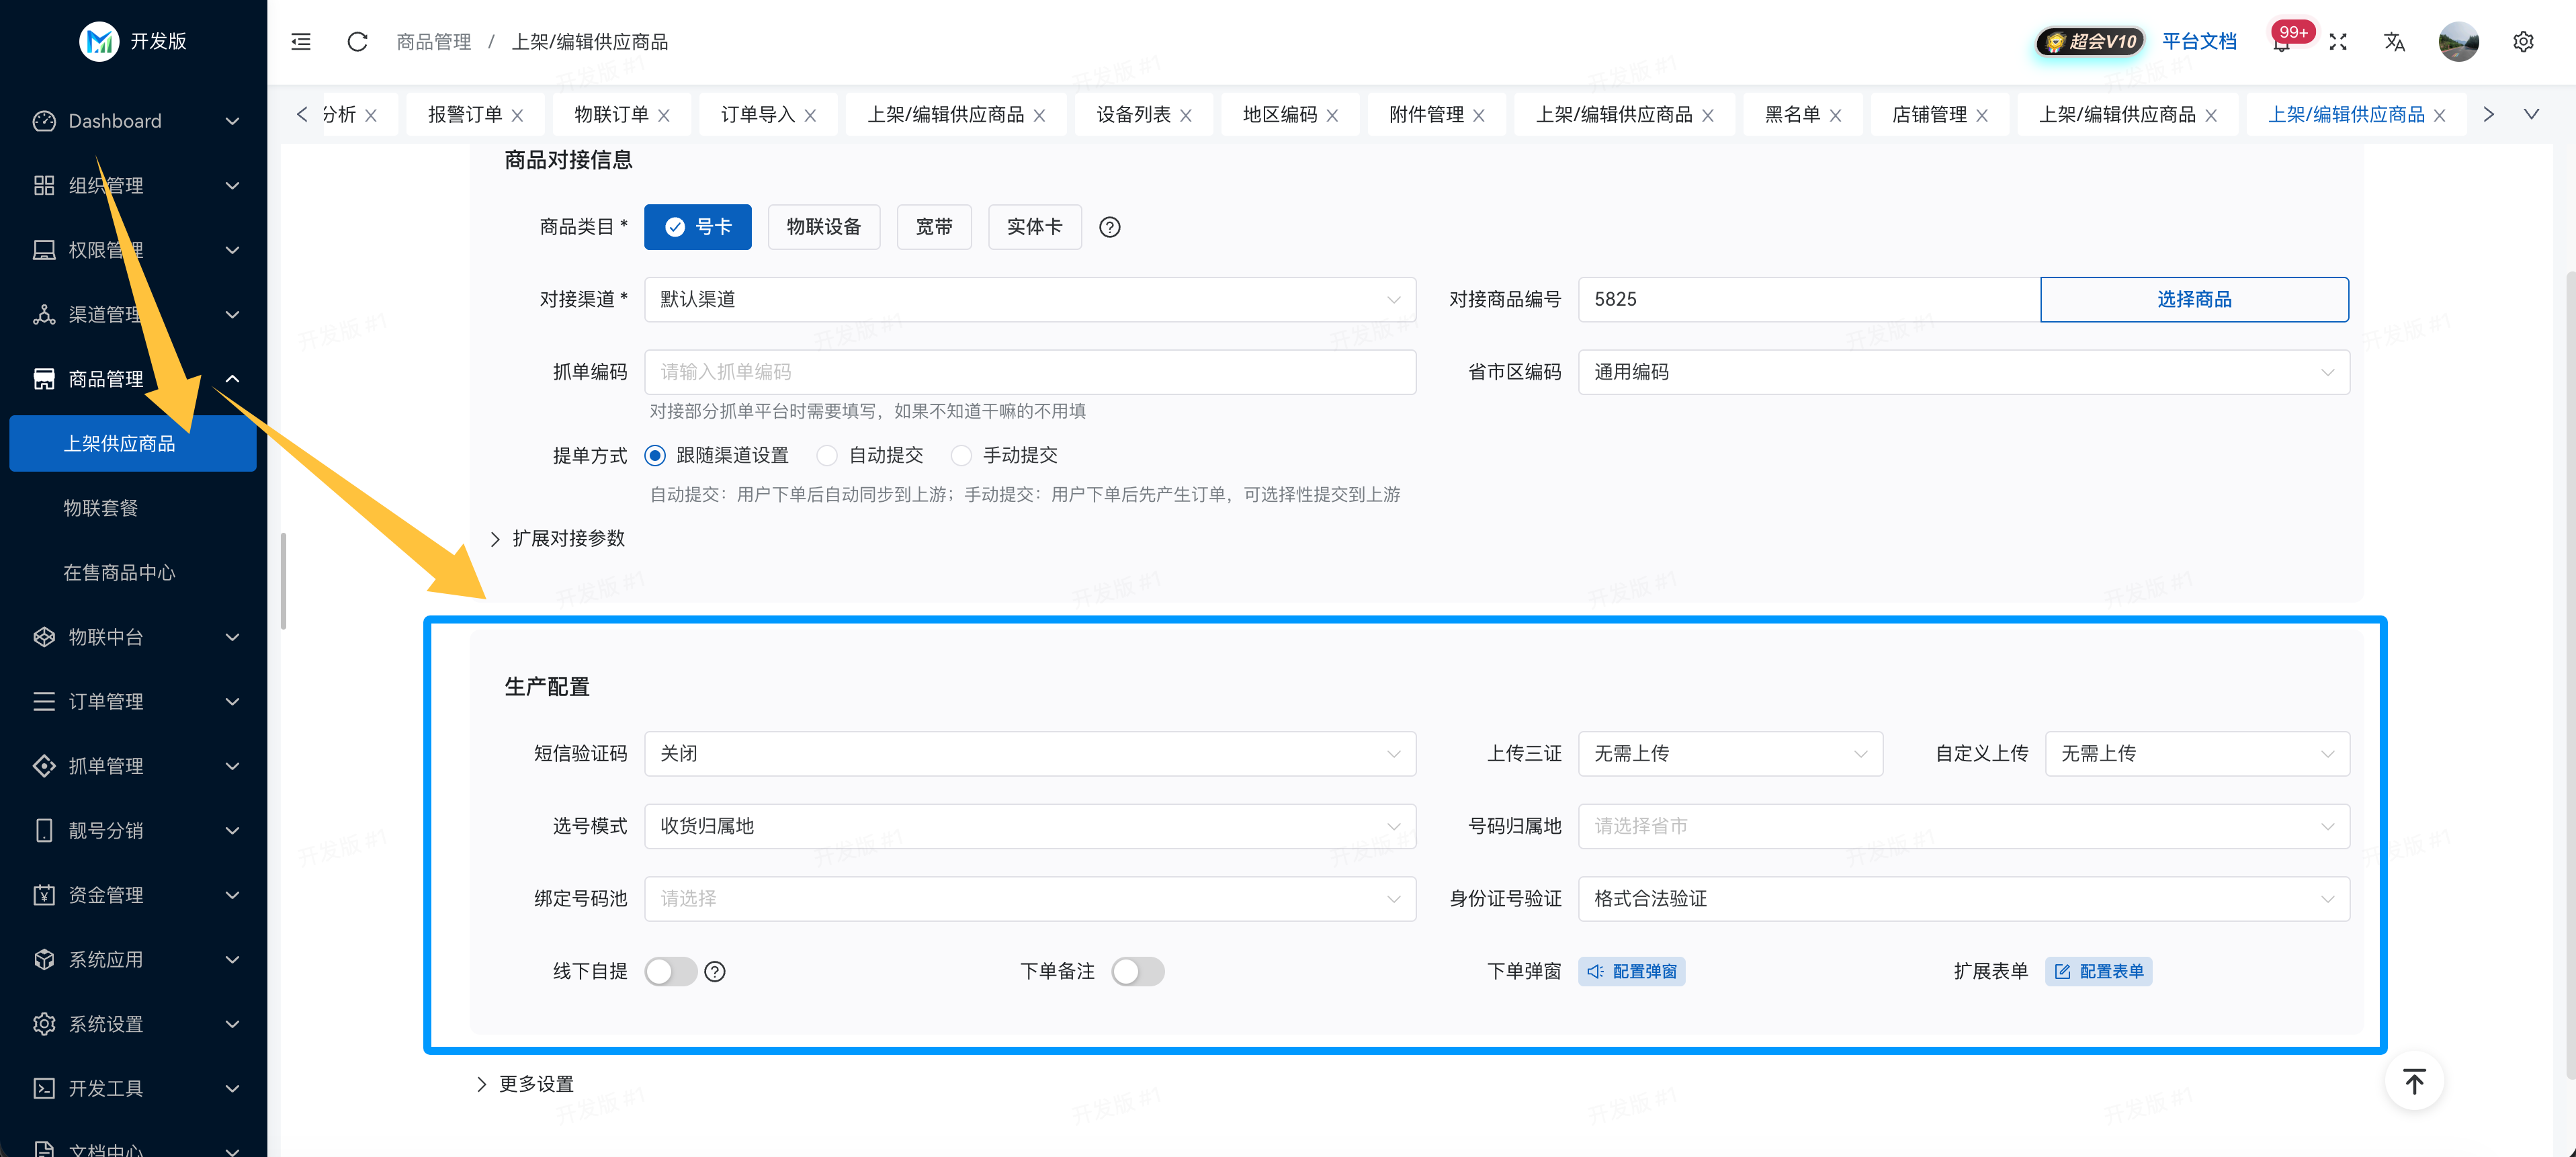
Task: Click the 配置弹窗 button
Action: click(1631, 971)
